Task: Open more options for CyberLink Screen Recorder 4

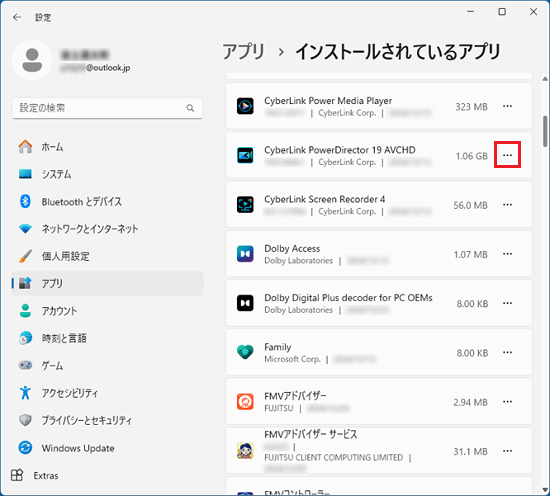Action: coord(508,205)
